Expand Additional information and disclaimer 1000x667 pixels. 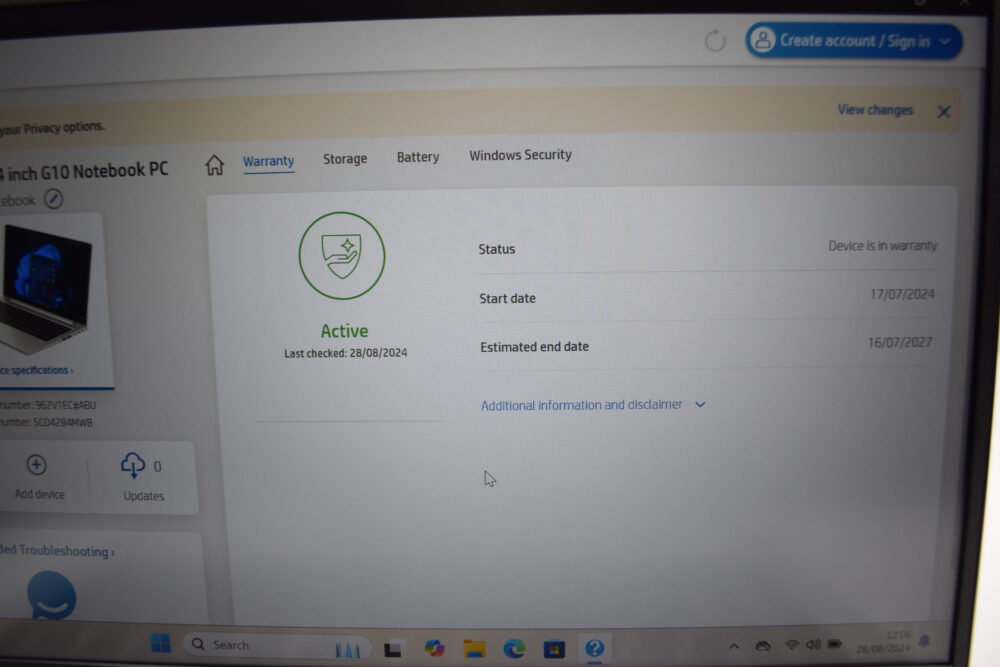[593, 405]
